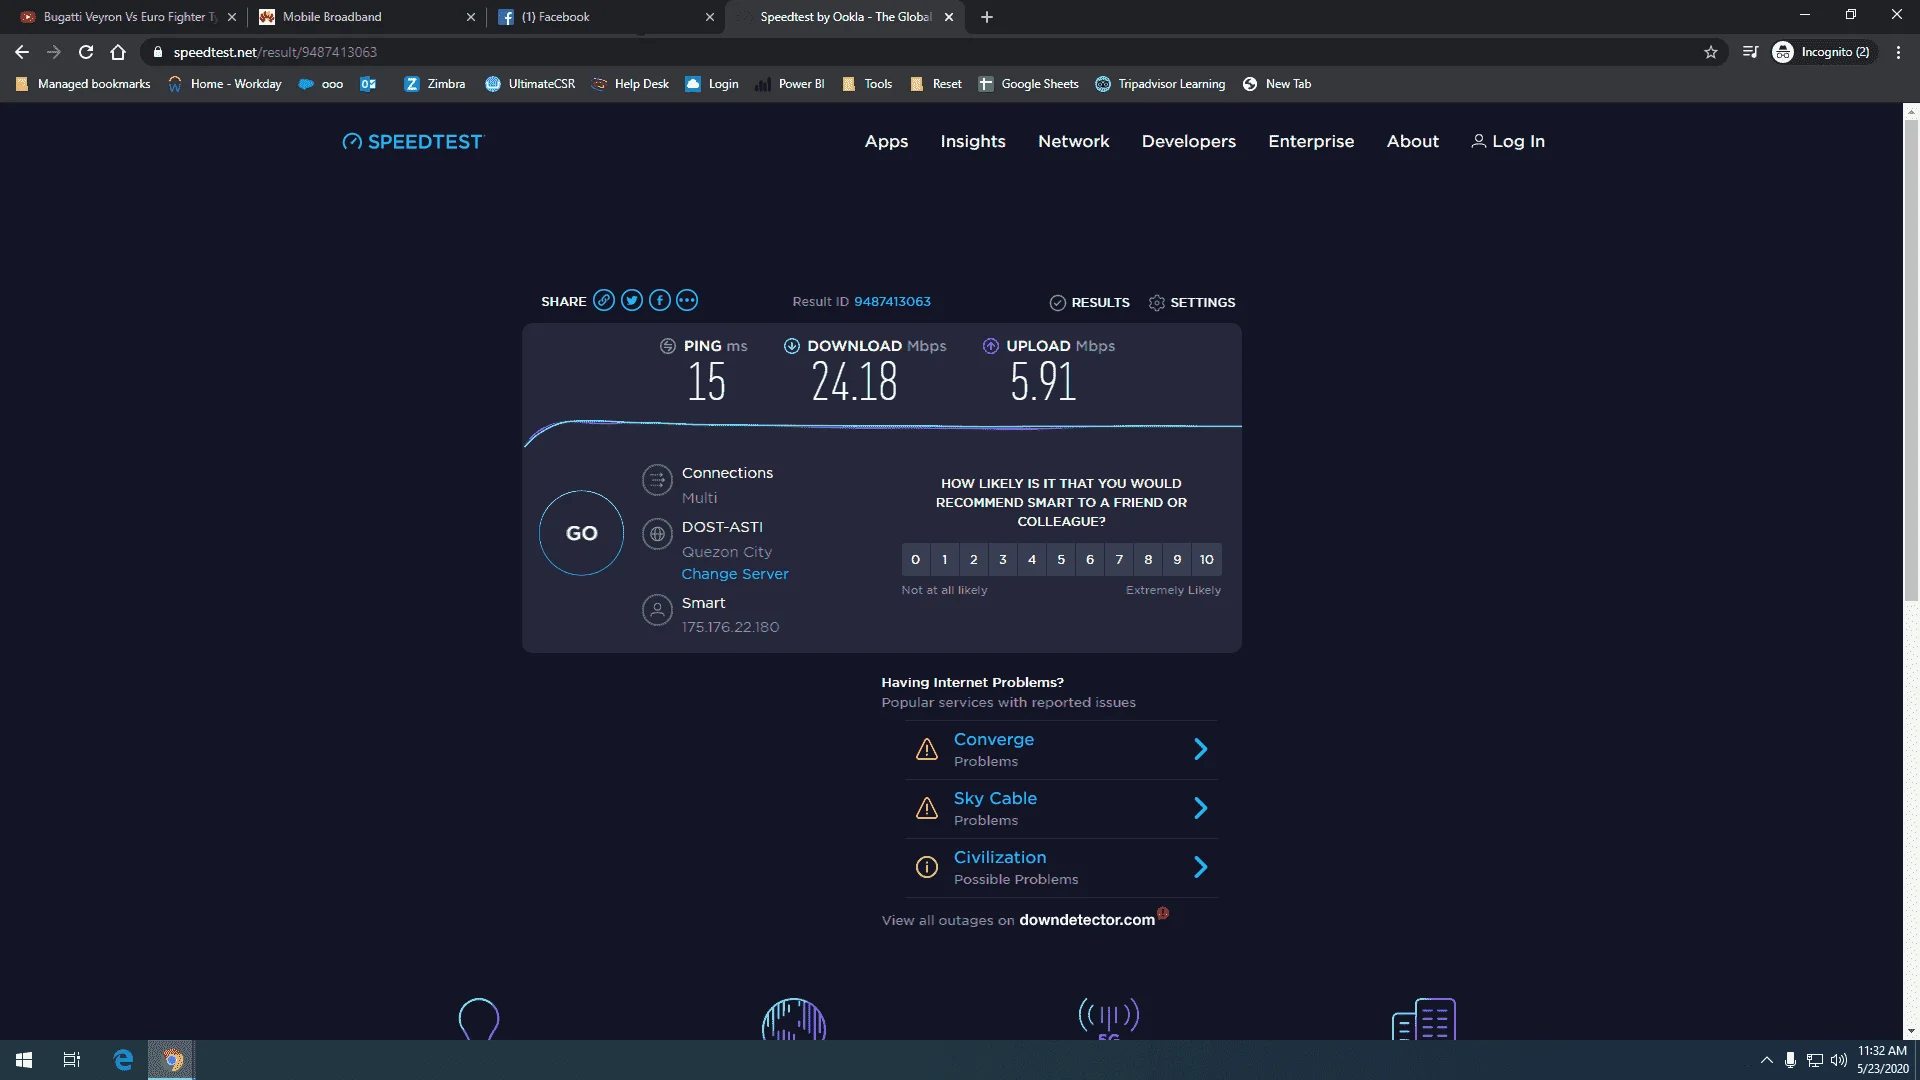Screen dimensions: 1920x1080
Task: Switch to the Mobile Broadband tab
Action: [x=366, y=17]
